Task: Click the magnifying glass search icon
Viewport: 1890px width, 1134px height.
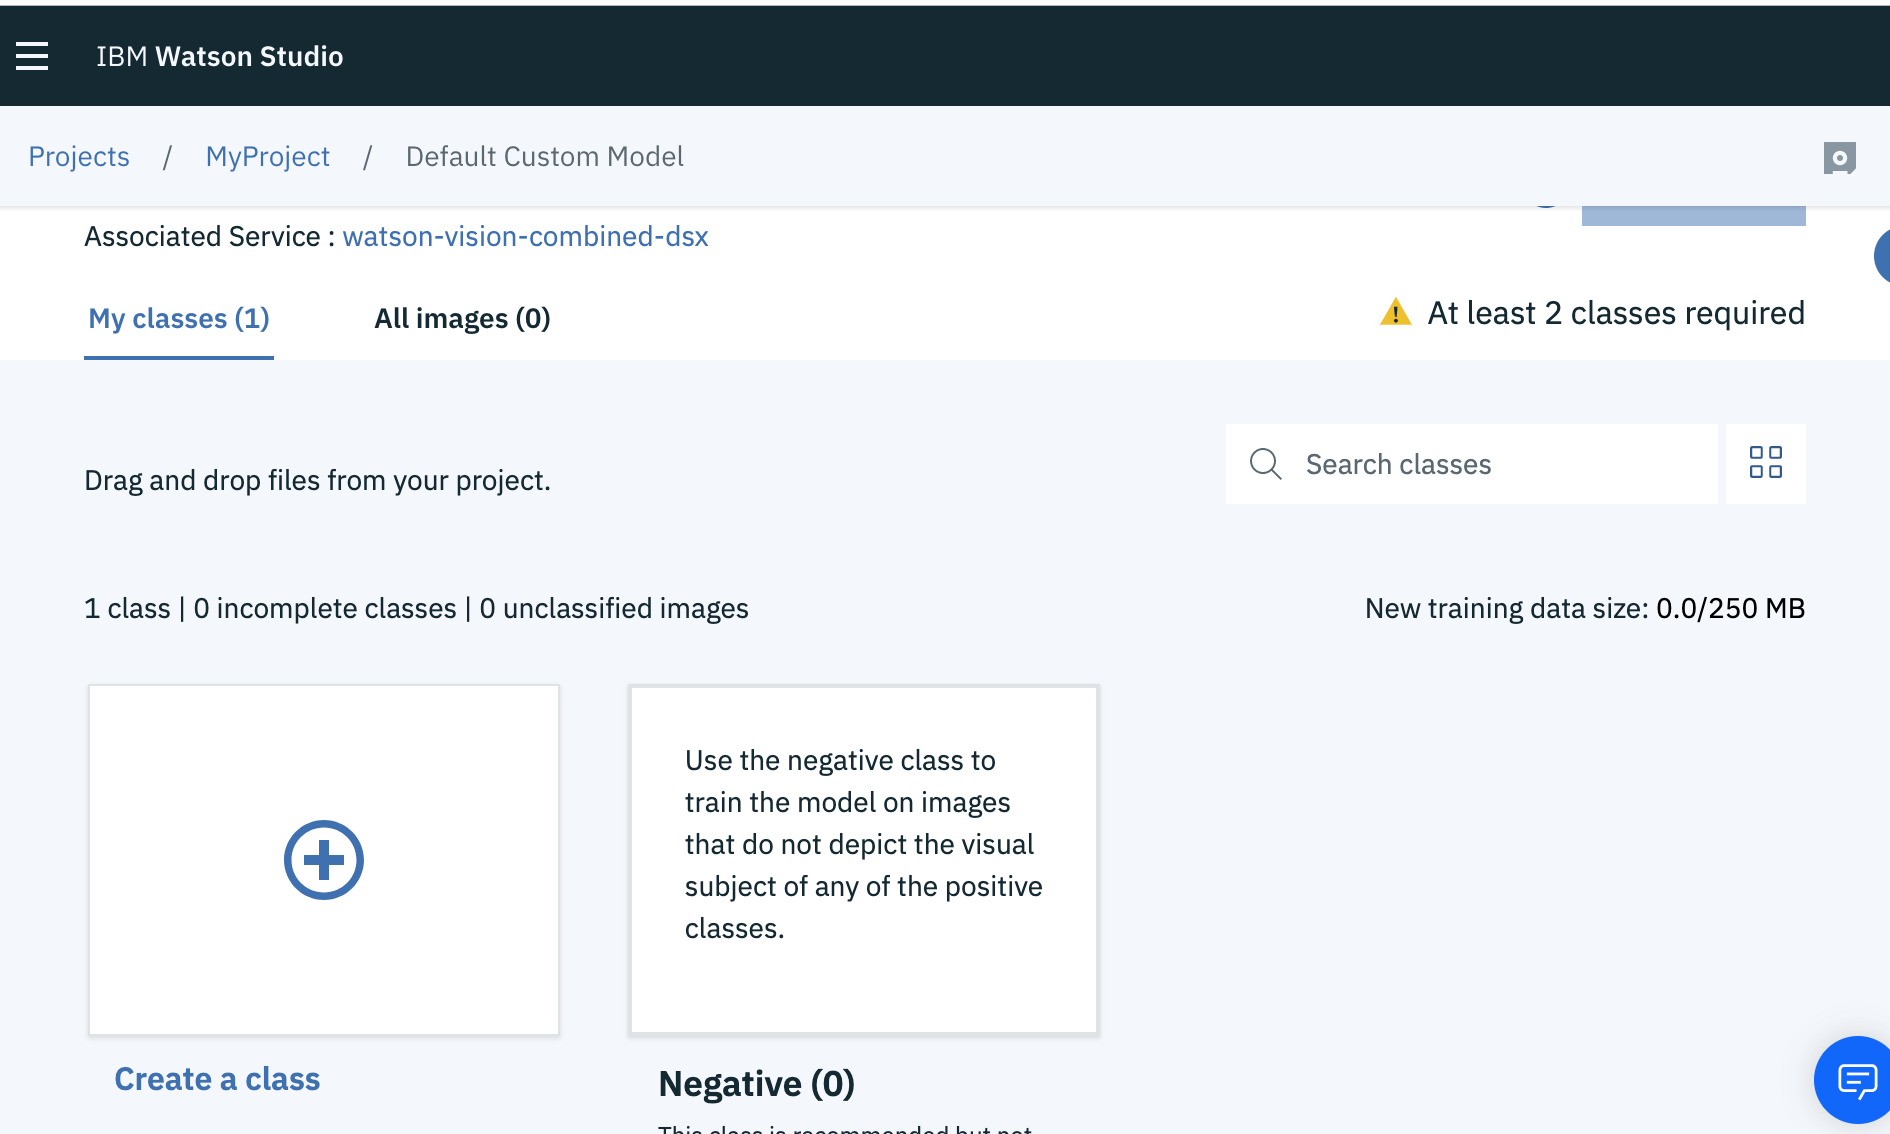Action: tap(1265, 464)
